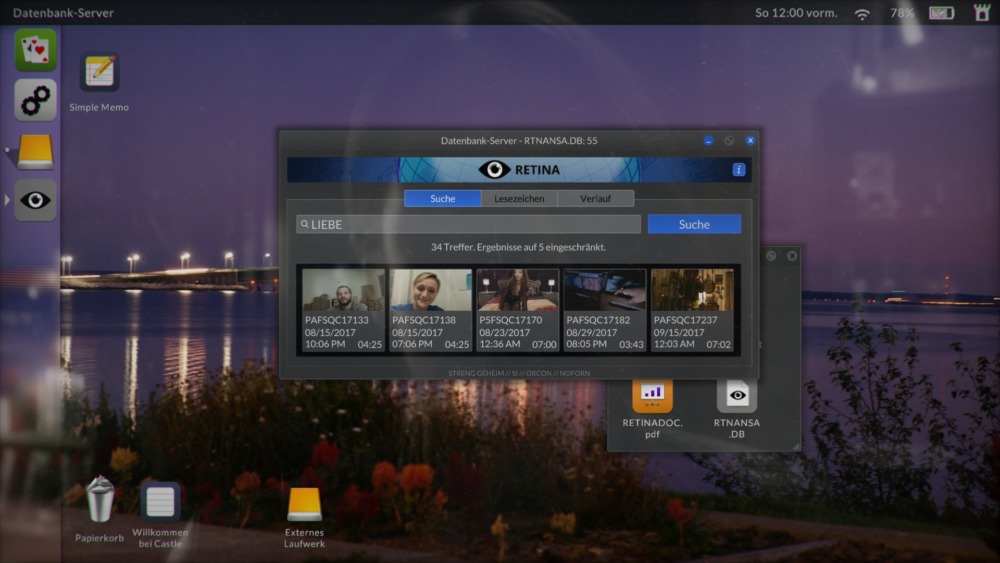The height and width of the screenshot is (563, 1000).
Task: Open Externes Laufwerk drive icon
Action: [x=304, y=504]
